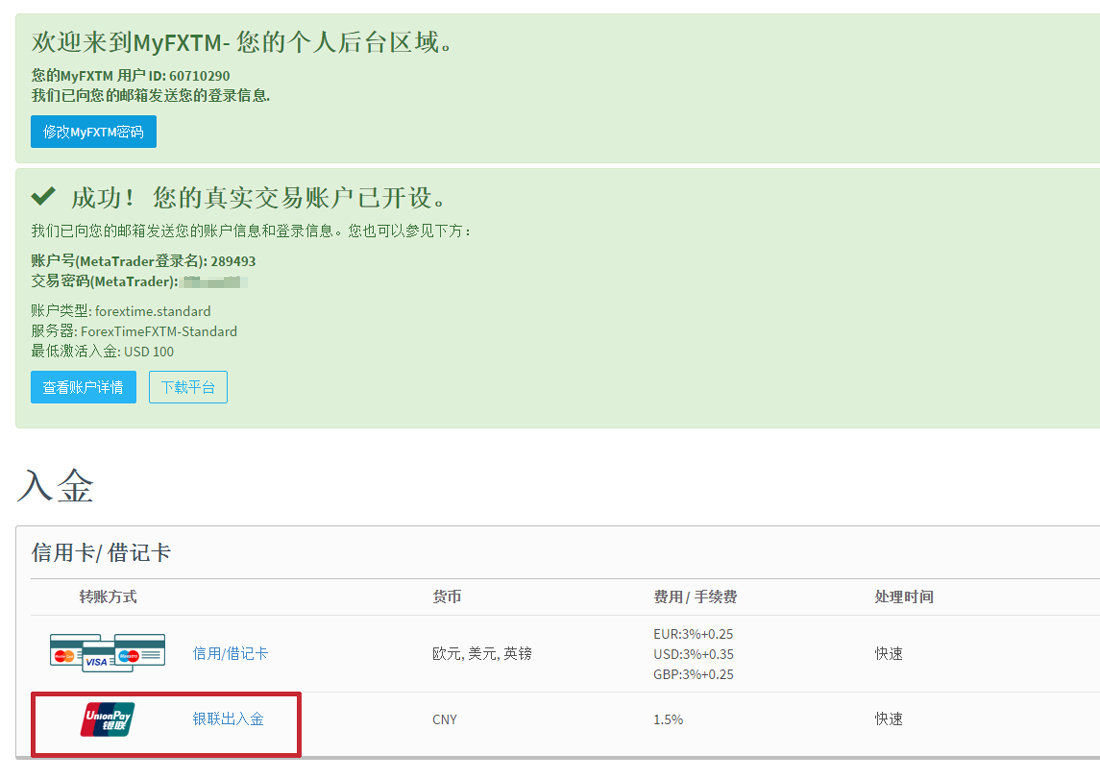
Task: Click the 1.5% fee cell
Action: pos(668,719)
